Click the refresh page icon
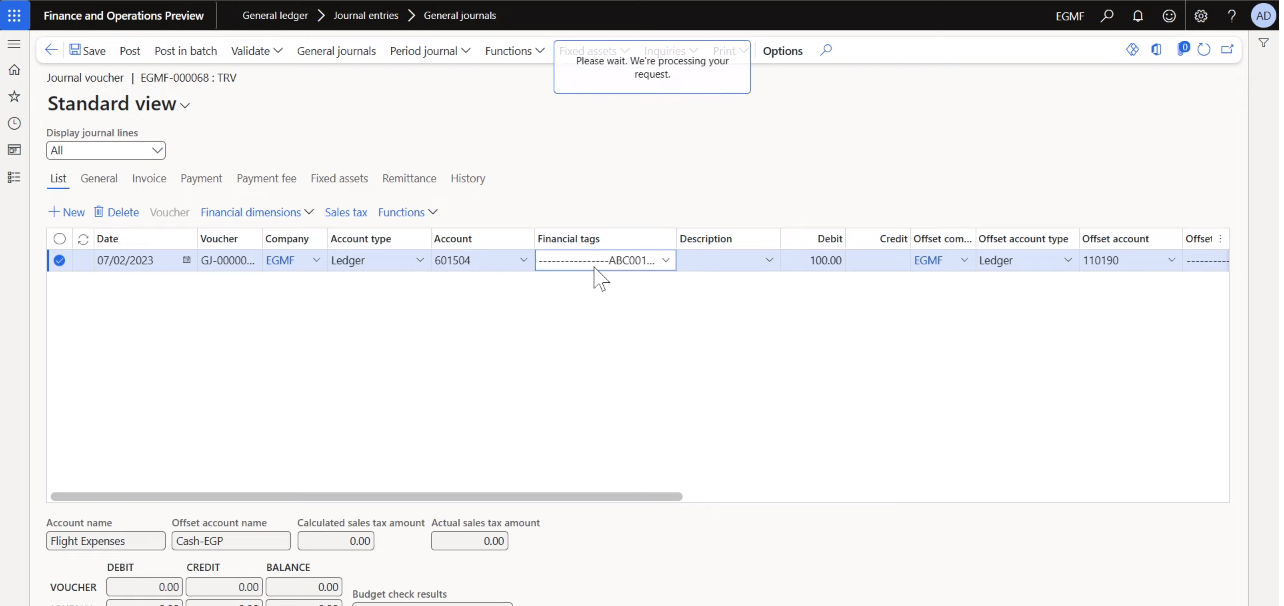 click(1204, 50)
